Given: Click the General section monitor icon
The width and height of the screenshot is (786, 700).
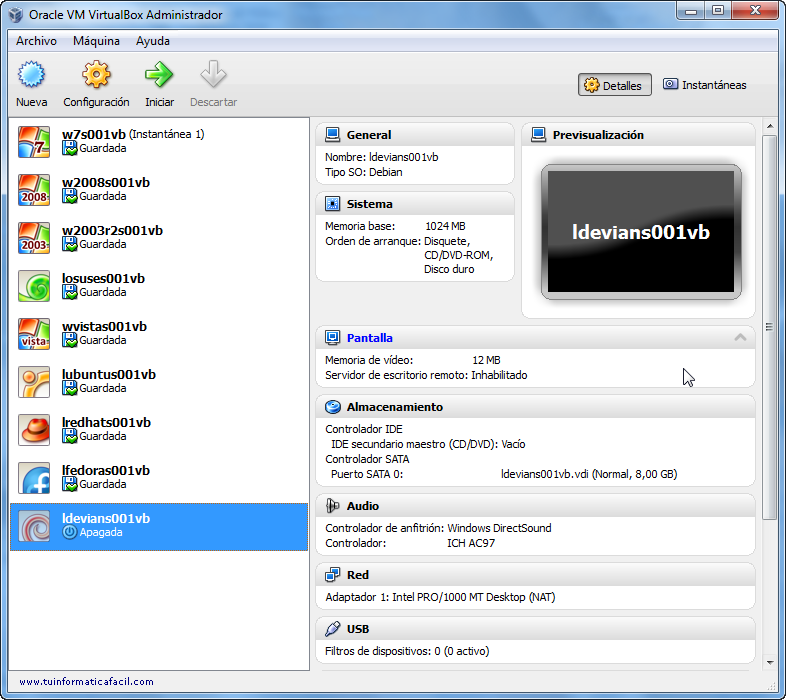Looking at the screenshot, I should [x=332, y=134].
